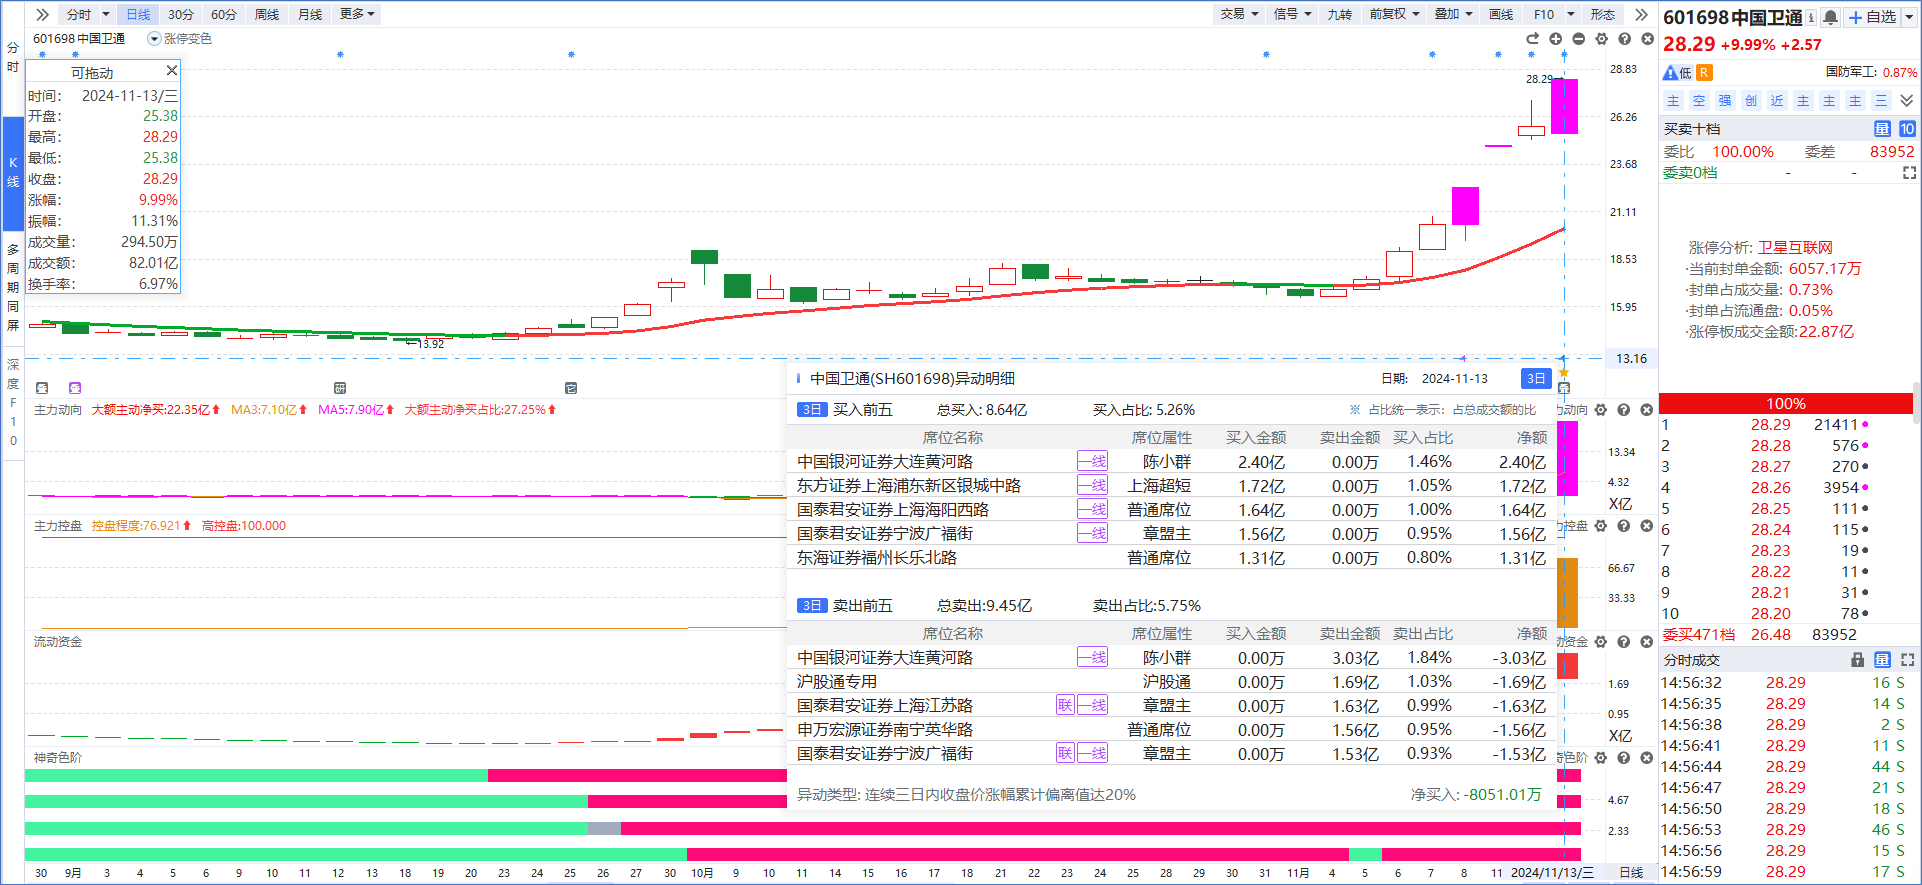The height and width of the screenshot is (885, 1922).
Task: Open the 信号 dropdown menu
Action: coord(1293,14)
